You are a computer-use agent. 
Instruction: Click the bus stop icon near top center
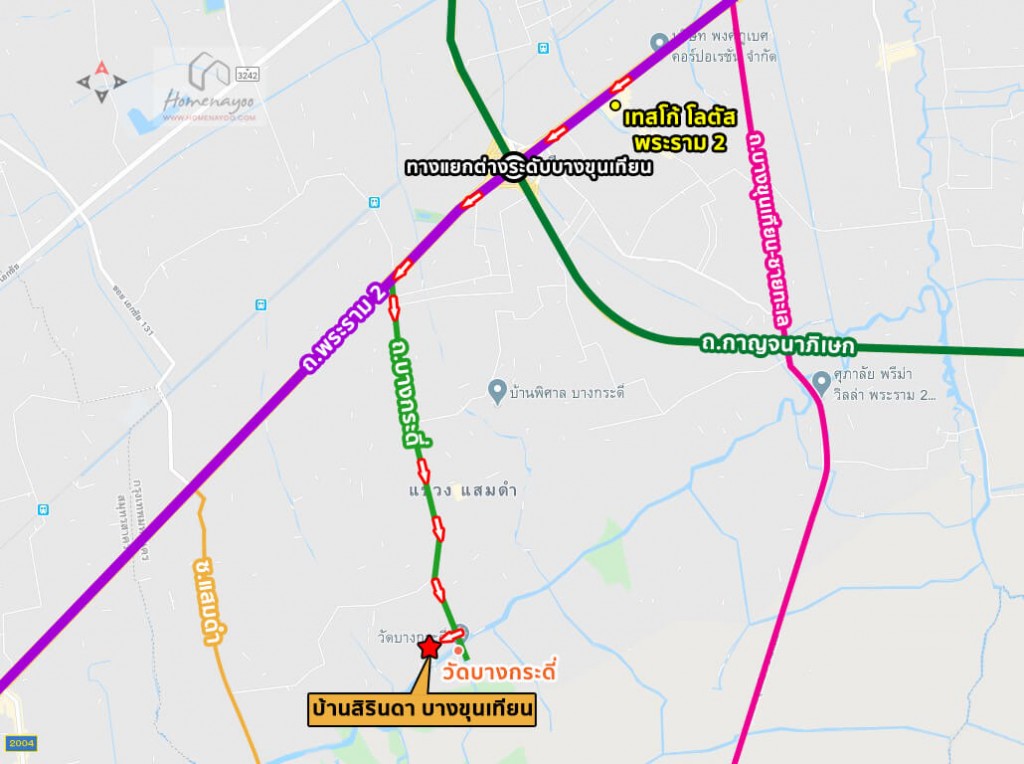(x=543, y=48)
